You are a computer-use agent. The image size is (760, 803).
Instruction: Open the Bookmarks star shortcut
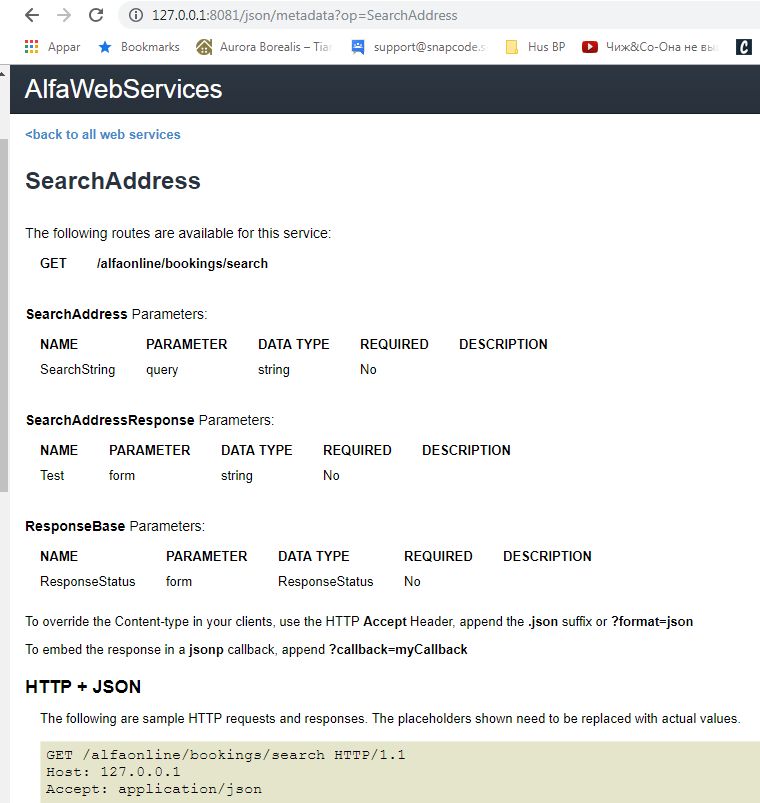click(139, 47)
